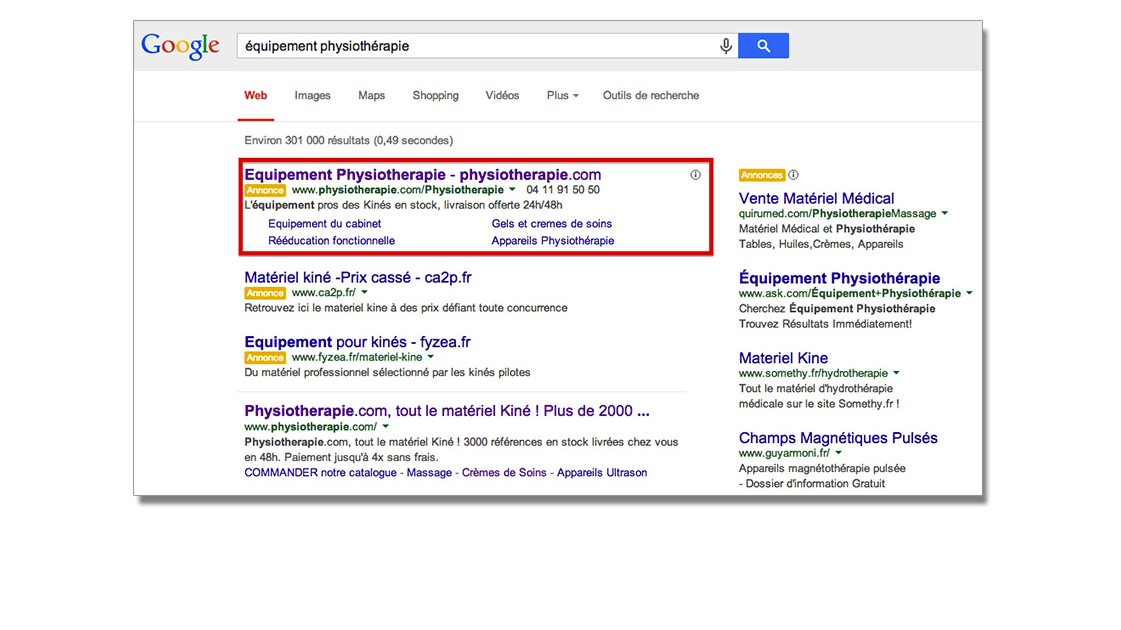This screenshot has width=1121, height=630.
Task: Click URL www.somethy.fr/hydrotherapie
Action: [813, 373]
